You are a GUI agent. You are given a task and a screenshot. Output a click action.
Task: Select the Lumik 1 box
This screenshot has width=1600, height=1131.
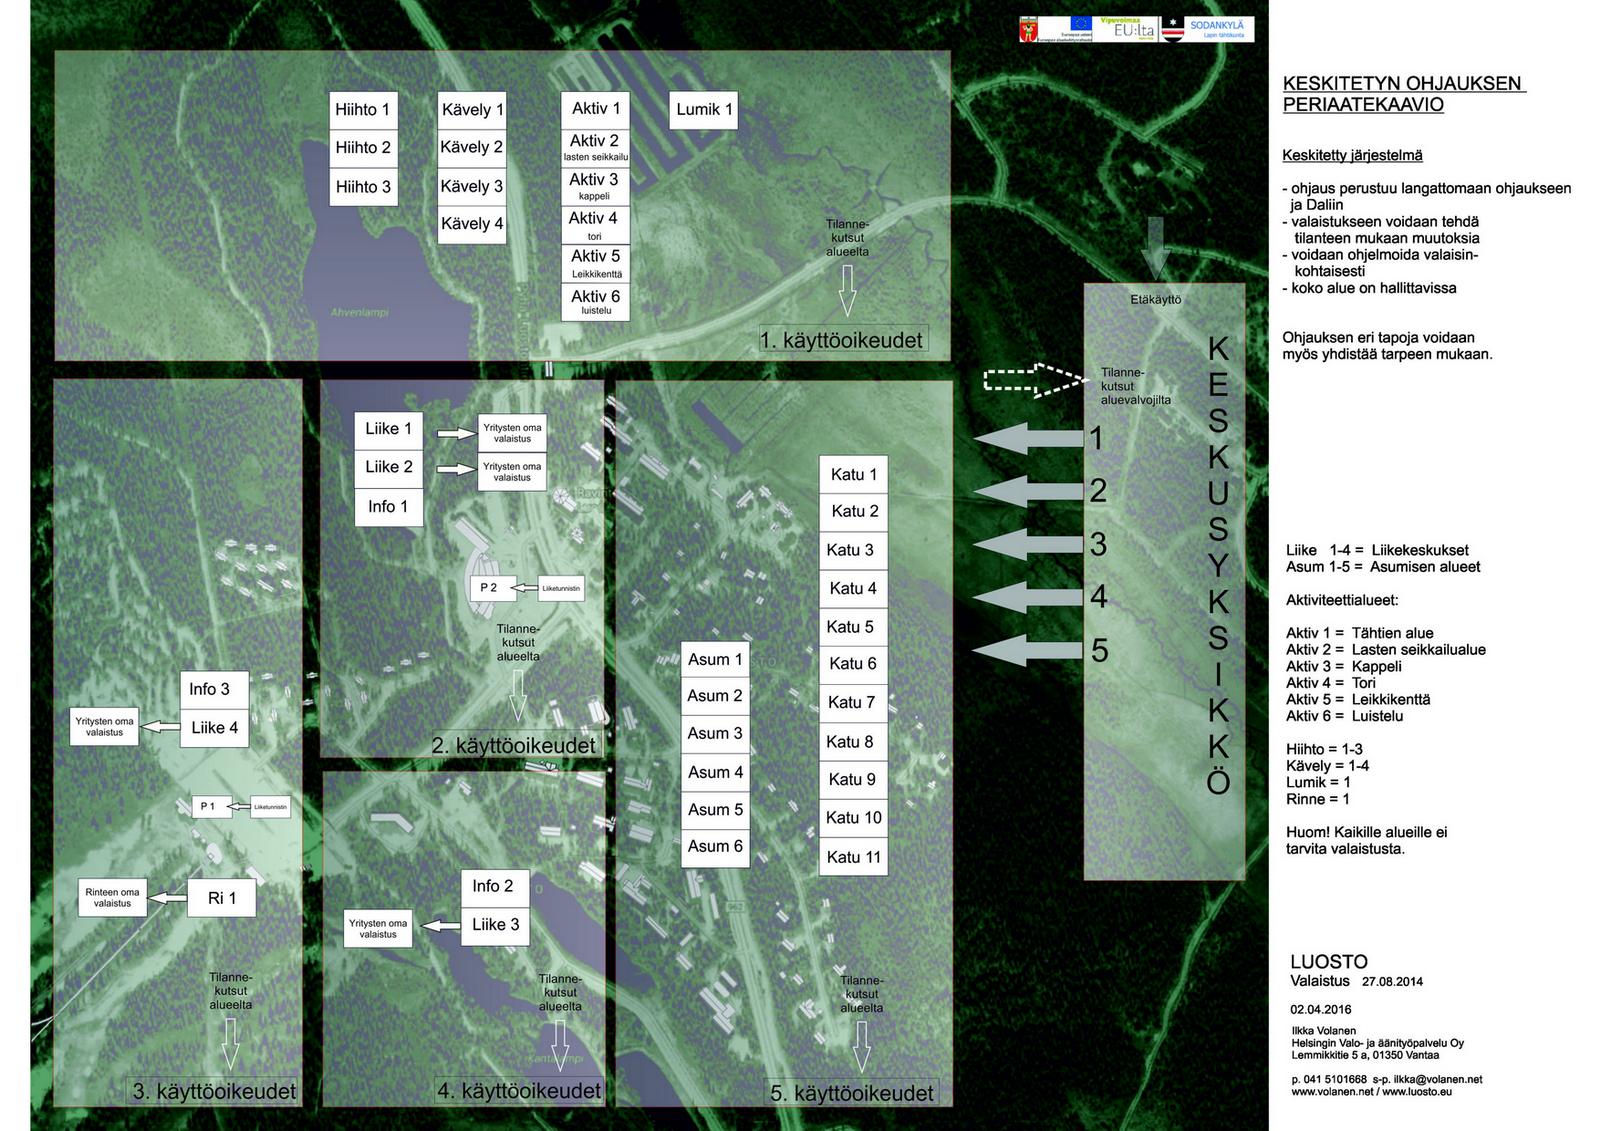pyautogui.click(x=704, y=110)
